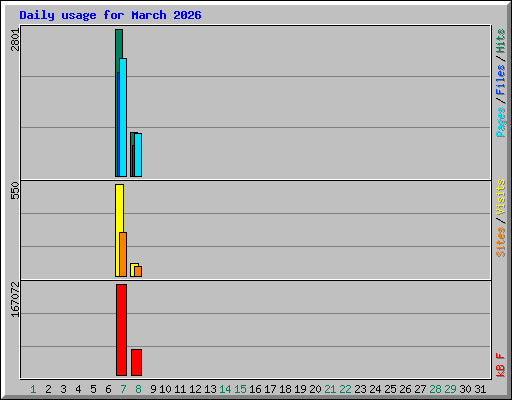Click day 31 on the x-axis
Image resolution: width=512 pixels, height=400 pixels.
tap(480, 389)
